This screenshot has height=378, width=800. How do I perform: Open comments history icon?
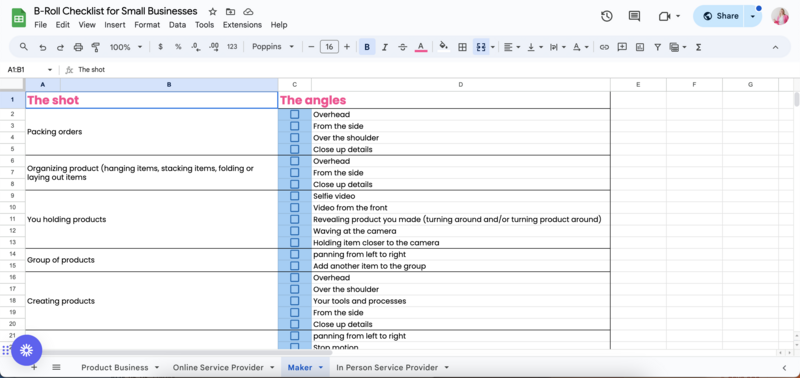point(634,16)
